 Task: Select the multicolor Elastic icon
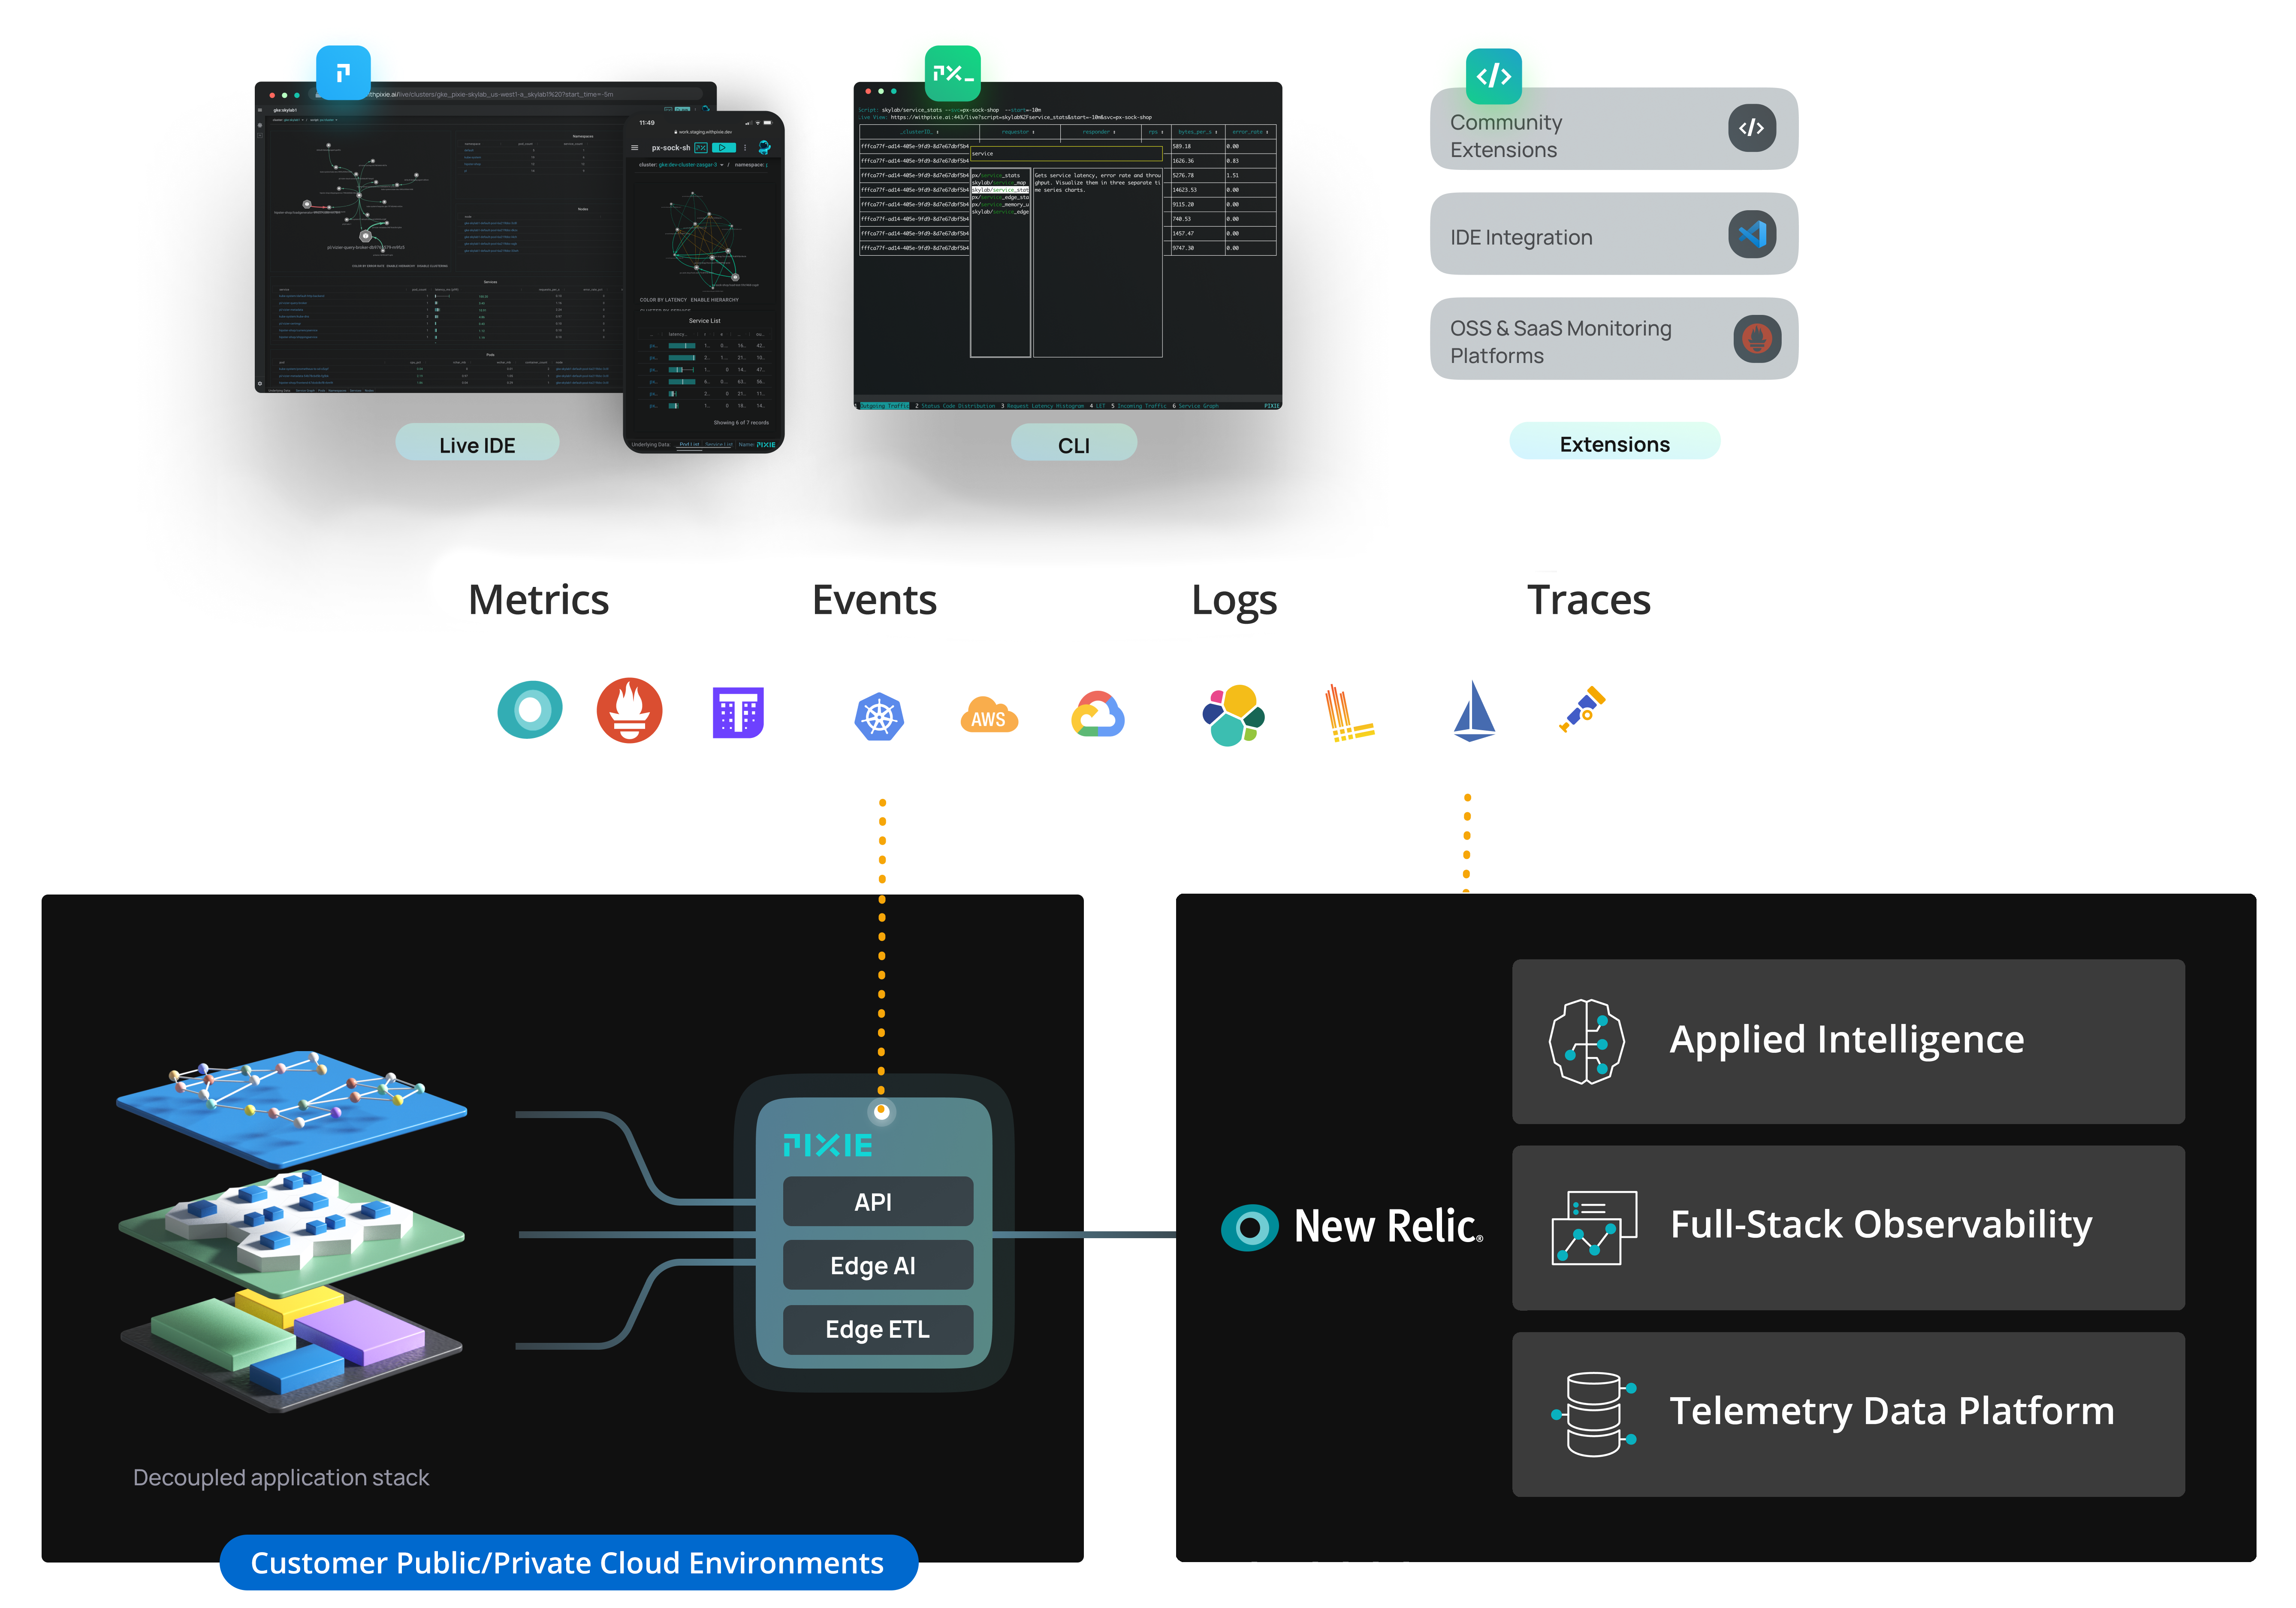click(1233, 715)
